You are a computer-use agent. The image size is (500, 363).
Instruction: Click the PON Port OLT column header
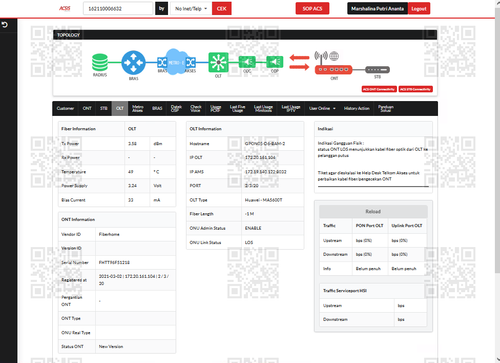pos(369,226)
